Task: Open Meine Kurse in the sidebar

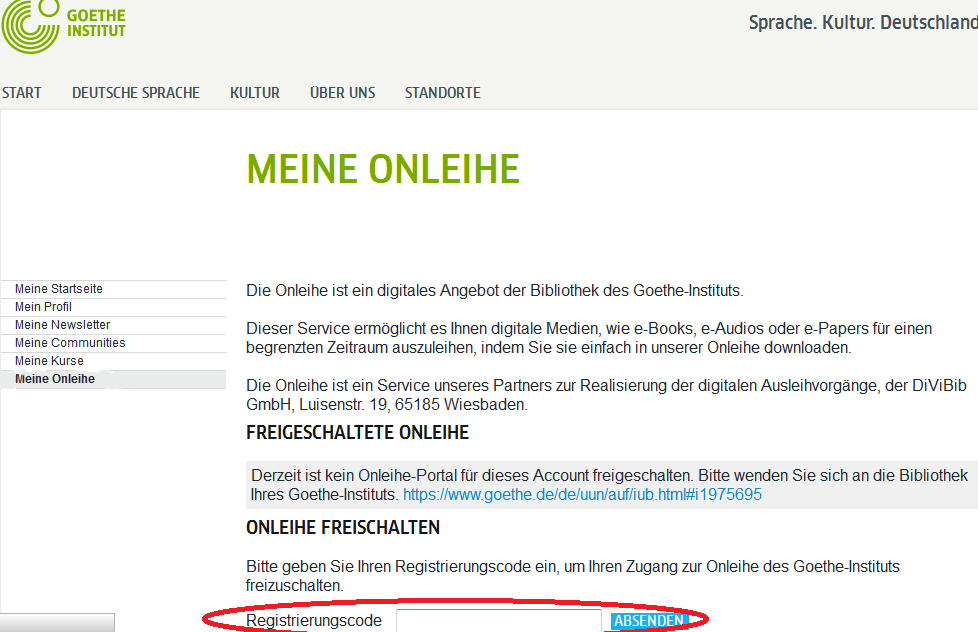Action: [x=114, y=361]
